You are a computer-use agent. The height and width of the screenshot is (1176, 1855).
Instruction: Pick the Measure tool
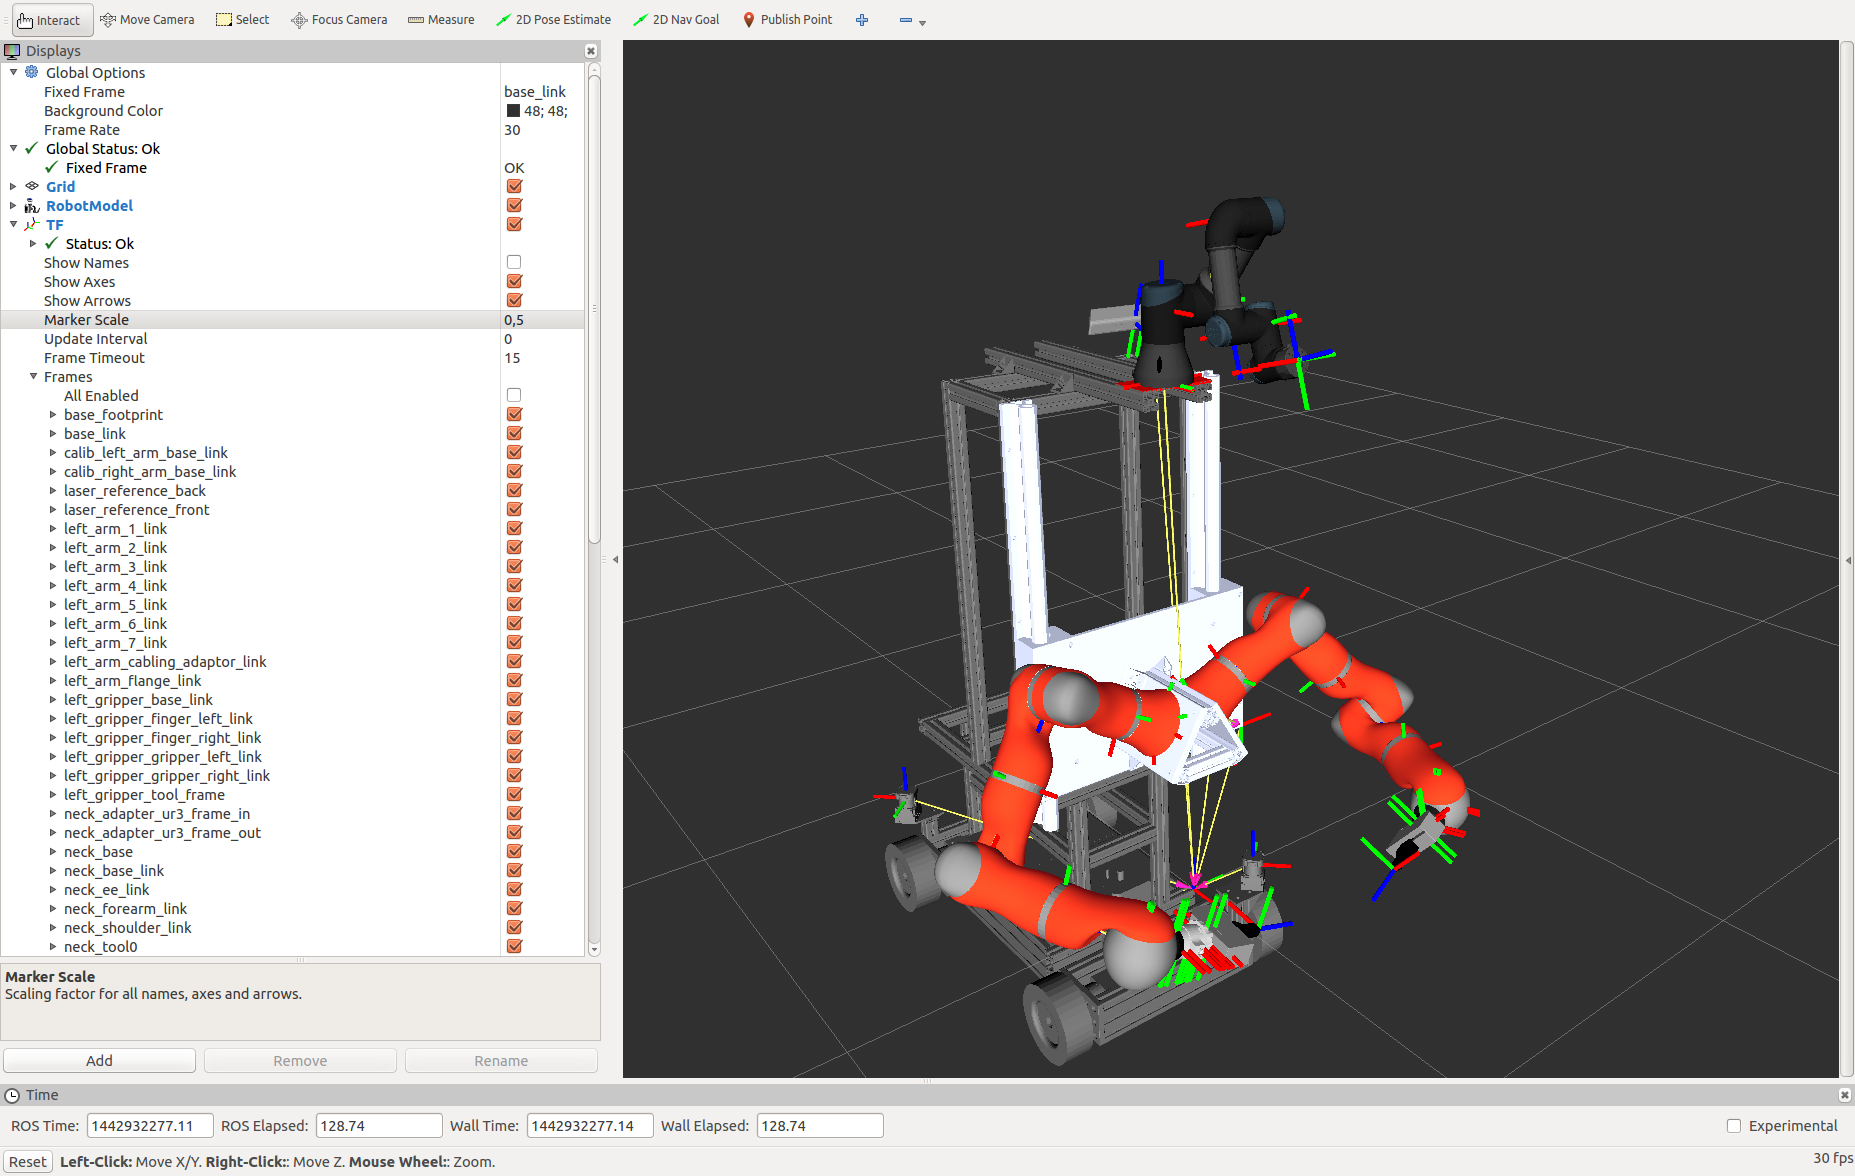441,20
